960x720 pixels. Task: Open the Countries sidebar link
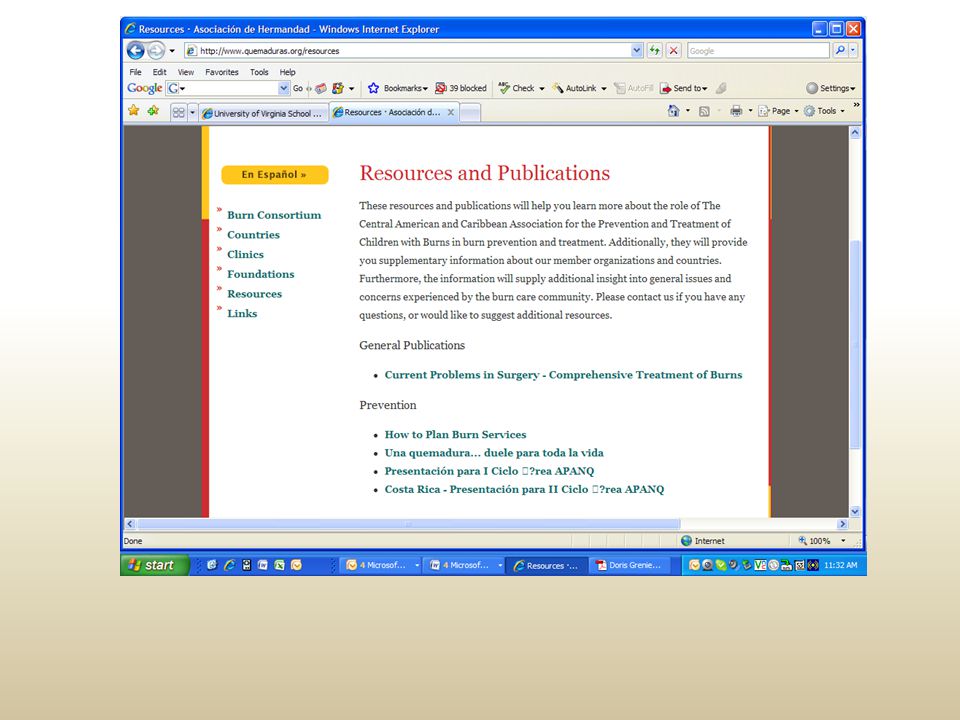(x=253, y=234)
